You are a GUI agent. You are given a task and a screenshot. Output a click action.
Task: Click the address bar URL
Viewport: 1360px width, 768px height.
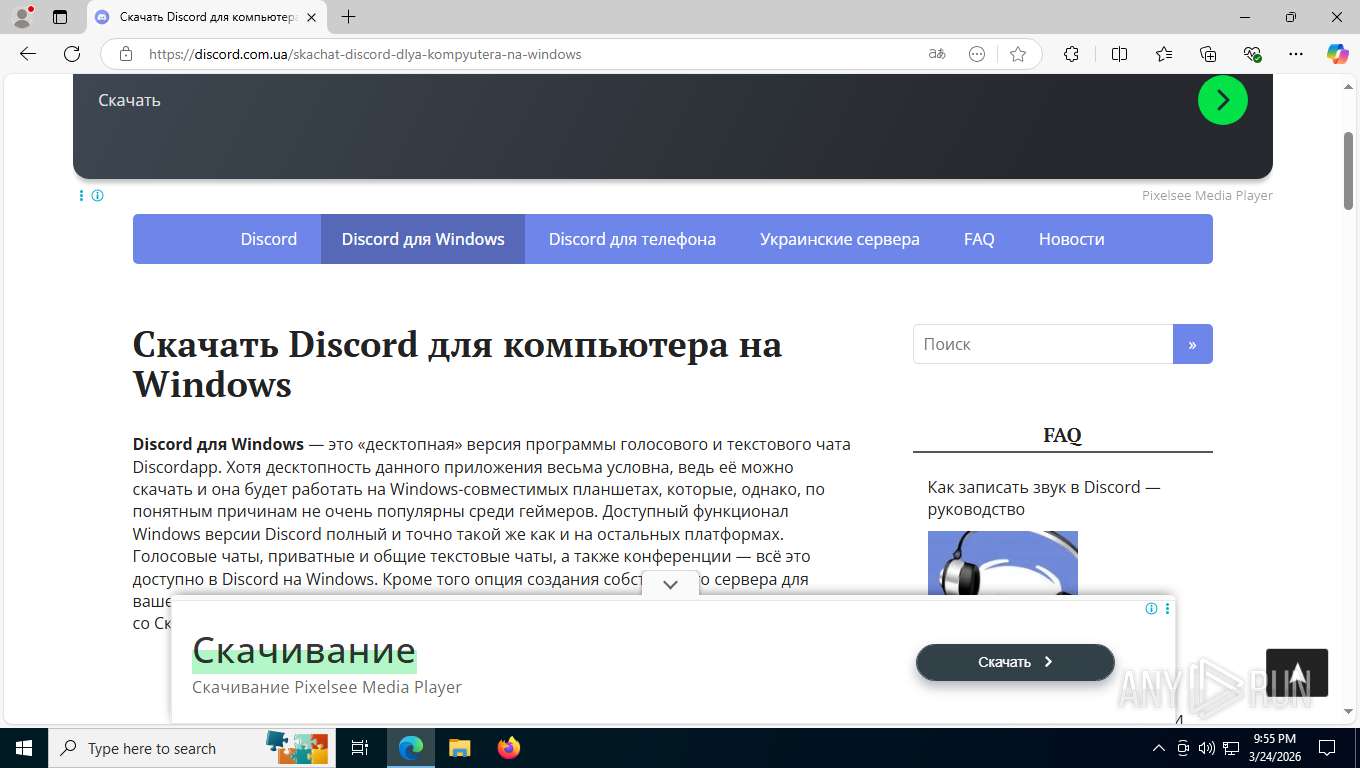[x=365, y=54]
